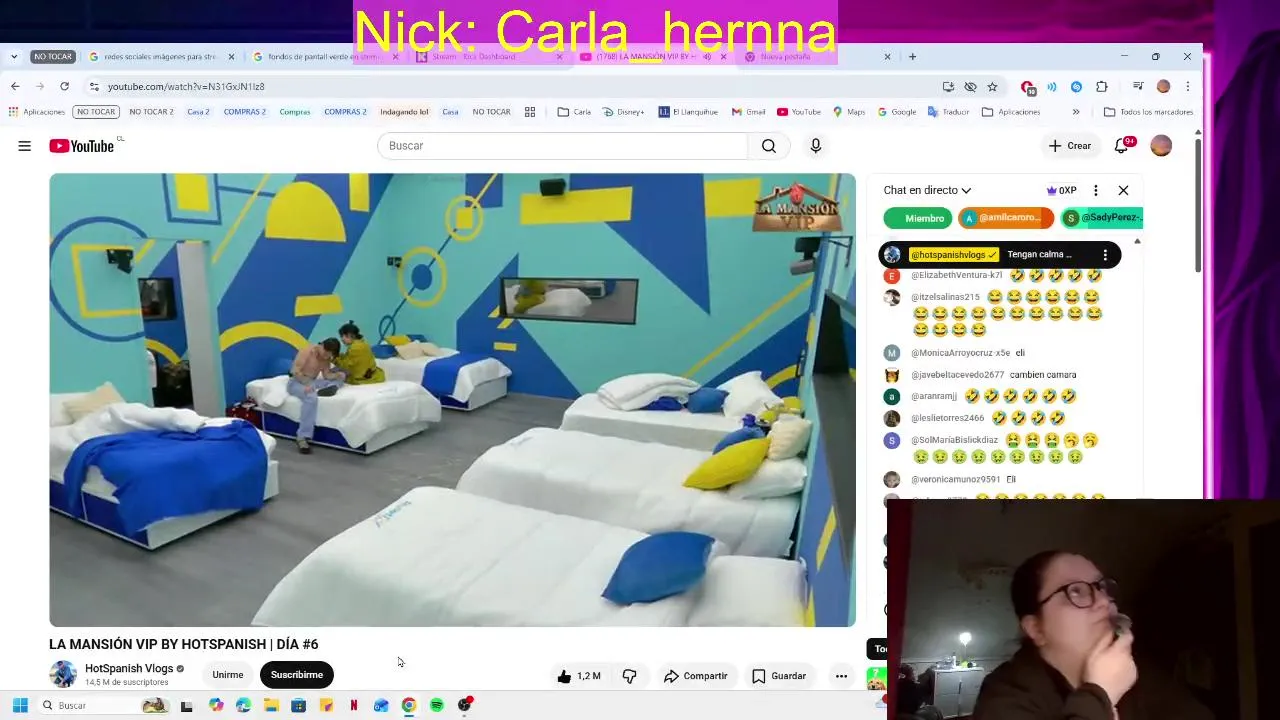Open live chat options three-dot menu
Viewport: 1280px width, 720px height.
[x=1096, y=190]
